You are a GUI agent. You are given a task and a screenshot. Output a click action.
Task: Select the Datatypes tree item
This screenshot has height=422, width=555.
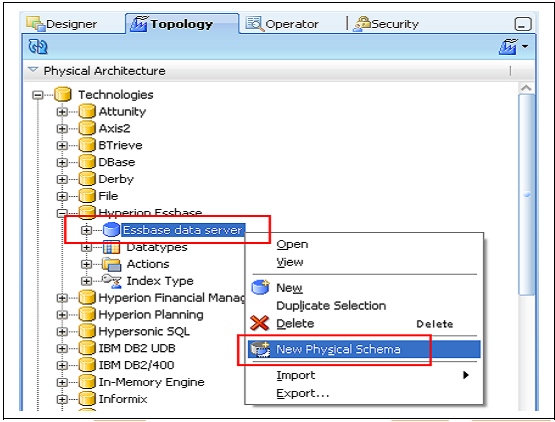(157, 247)
